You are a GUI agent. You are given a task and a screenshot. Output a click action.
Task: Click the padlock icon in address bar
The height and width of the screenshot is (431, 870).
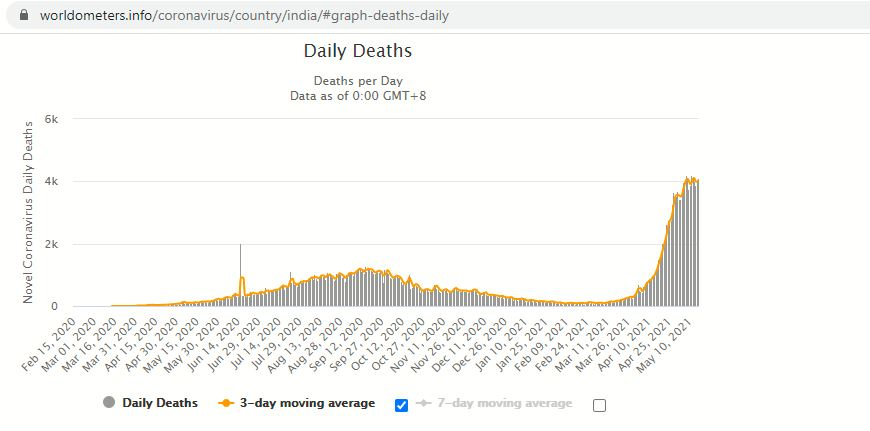21,16
